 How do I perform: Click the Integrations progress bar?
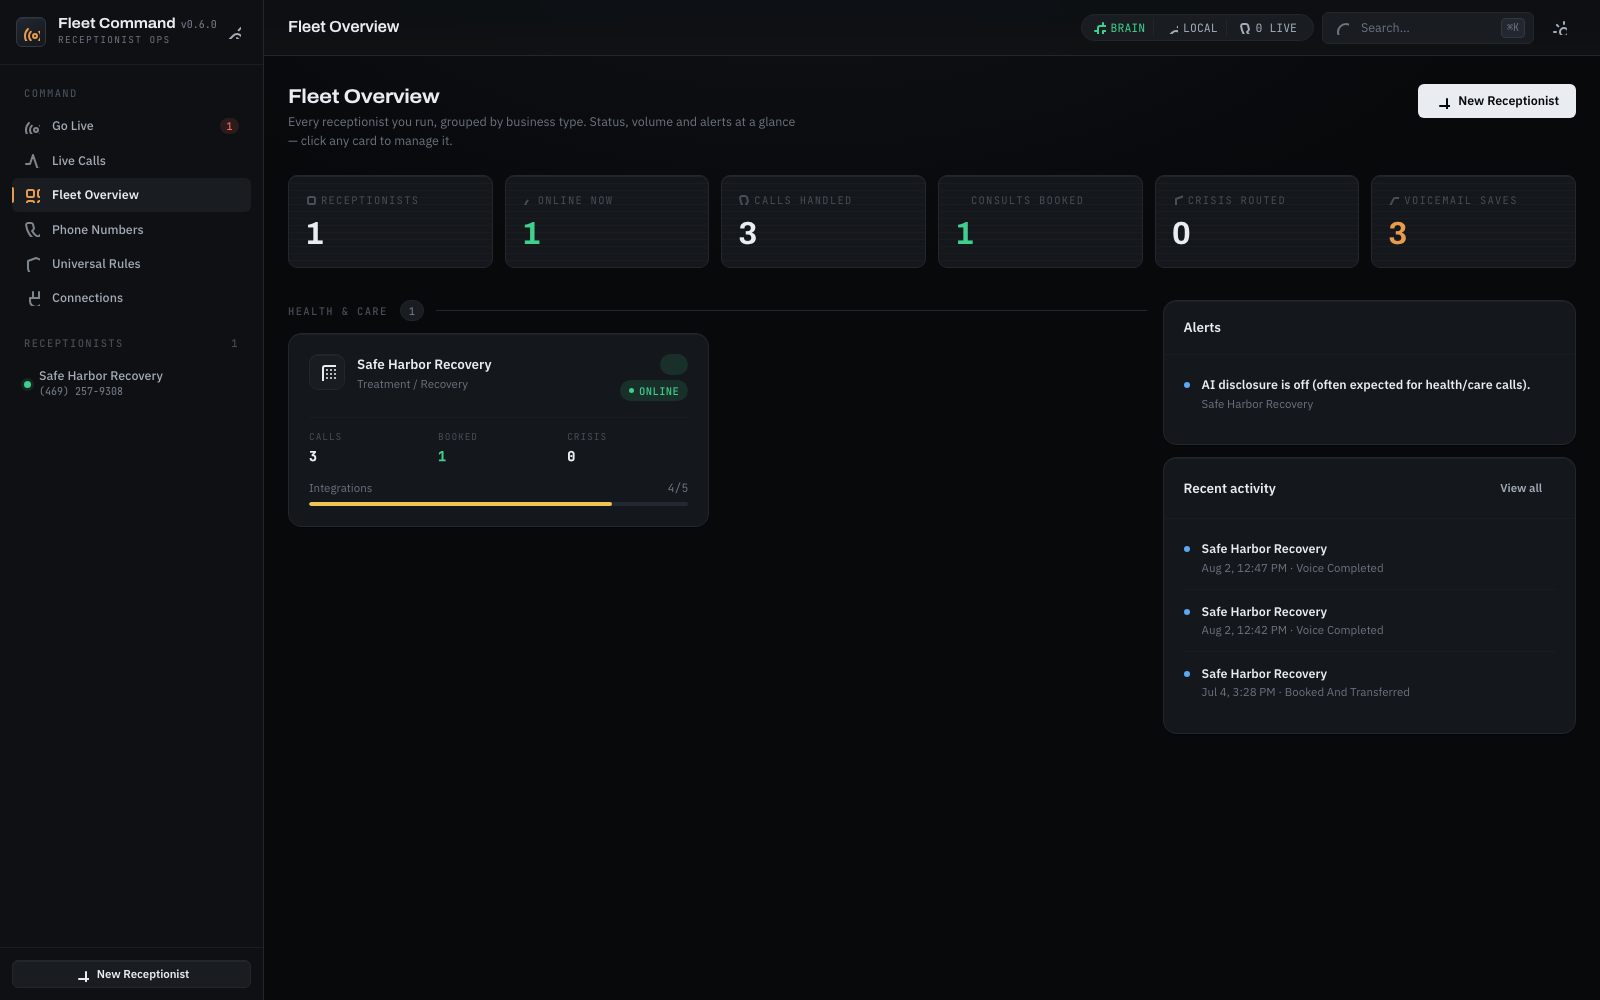498,504
